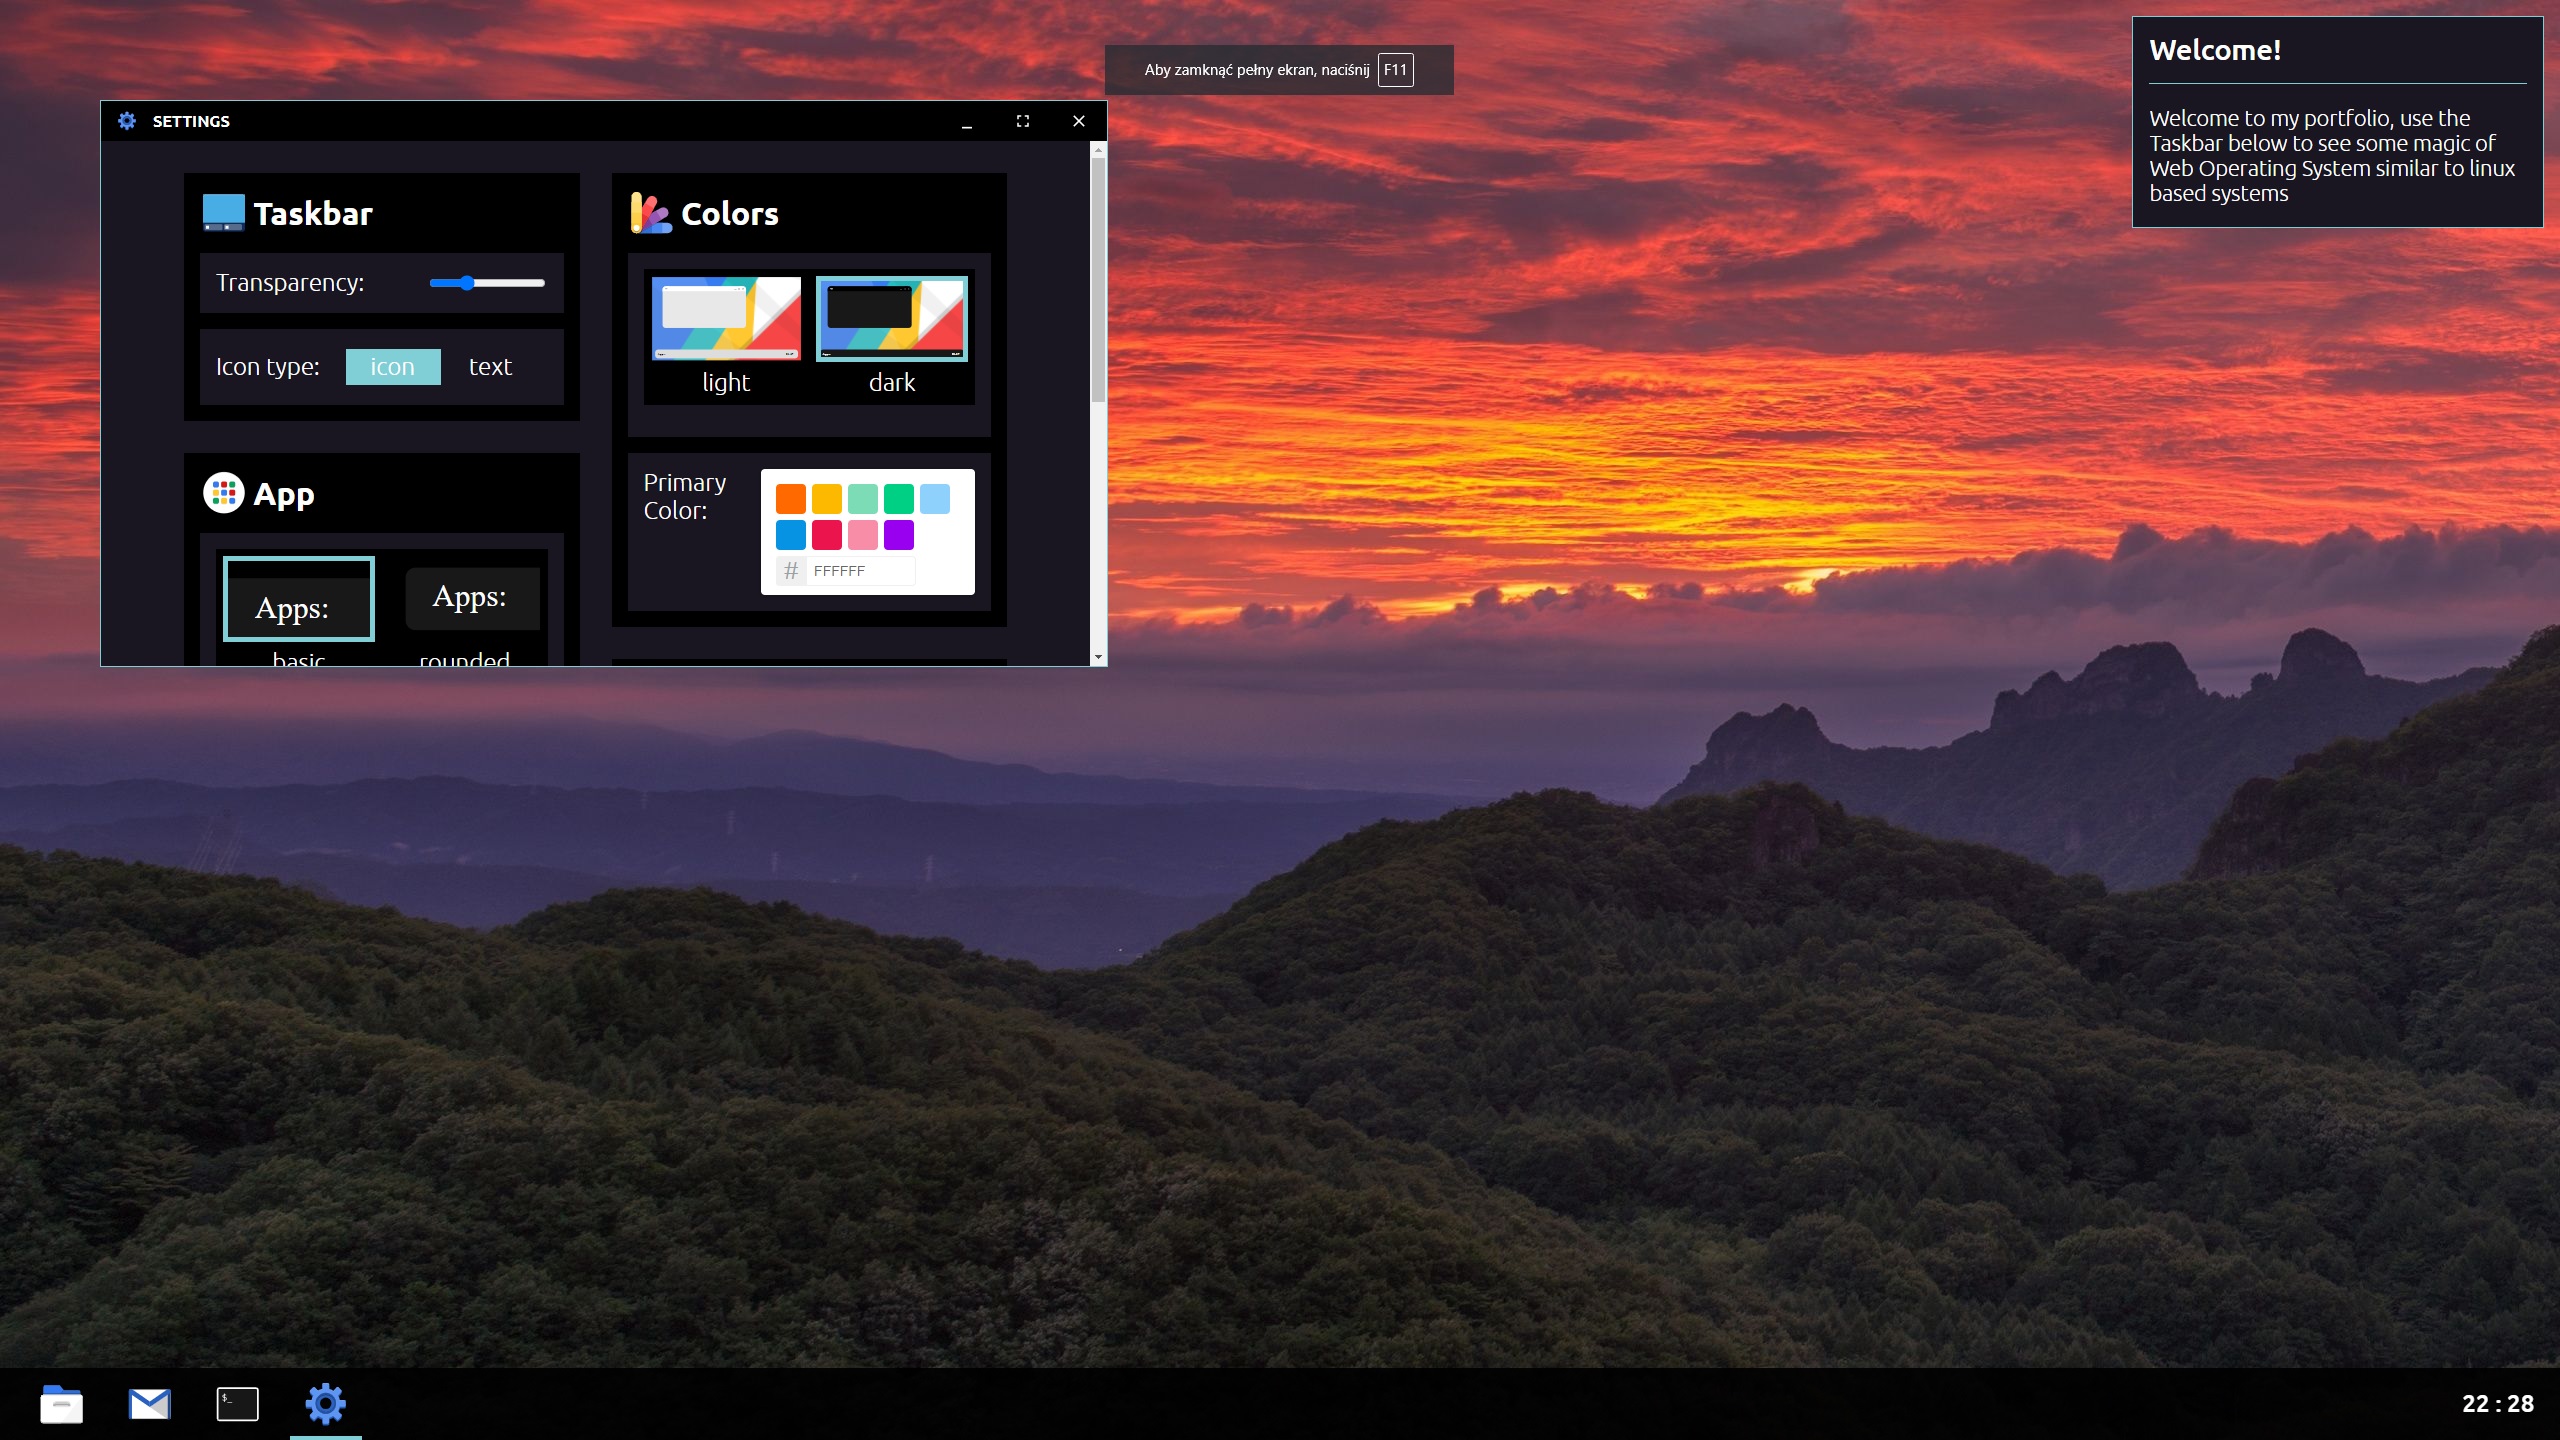This screenshot has width=2560, height=1440.
Task: Click the Taskbar section monitor icon
Action: click(x=223, y=213)
